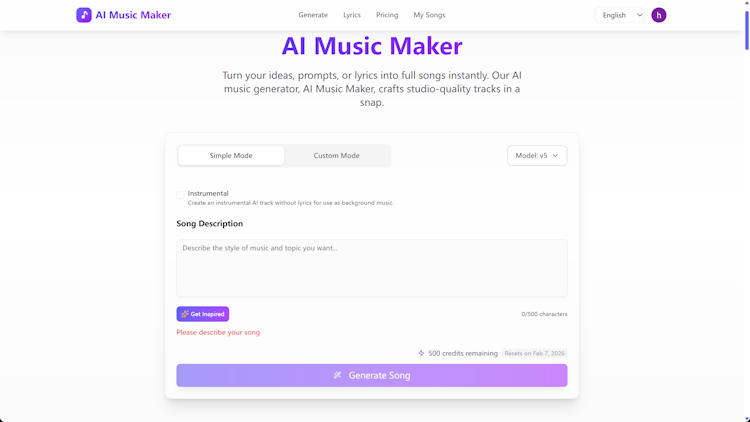Go to Generate in navigation
Image resolution: width=750 pixels, height=422 pixels.
(313, 15)
